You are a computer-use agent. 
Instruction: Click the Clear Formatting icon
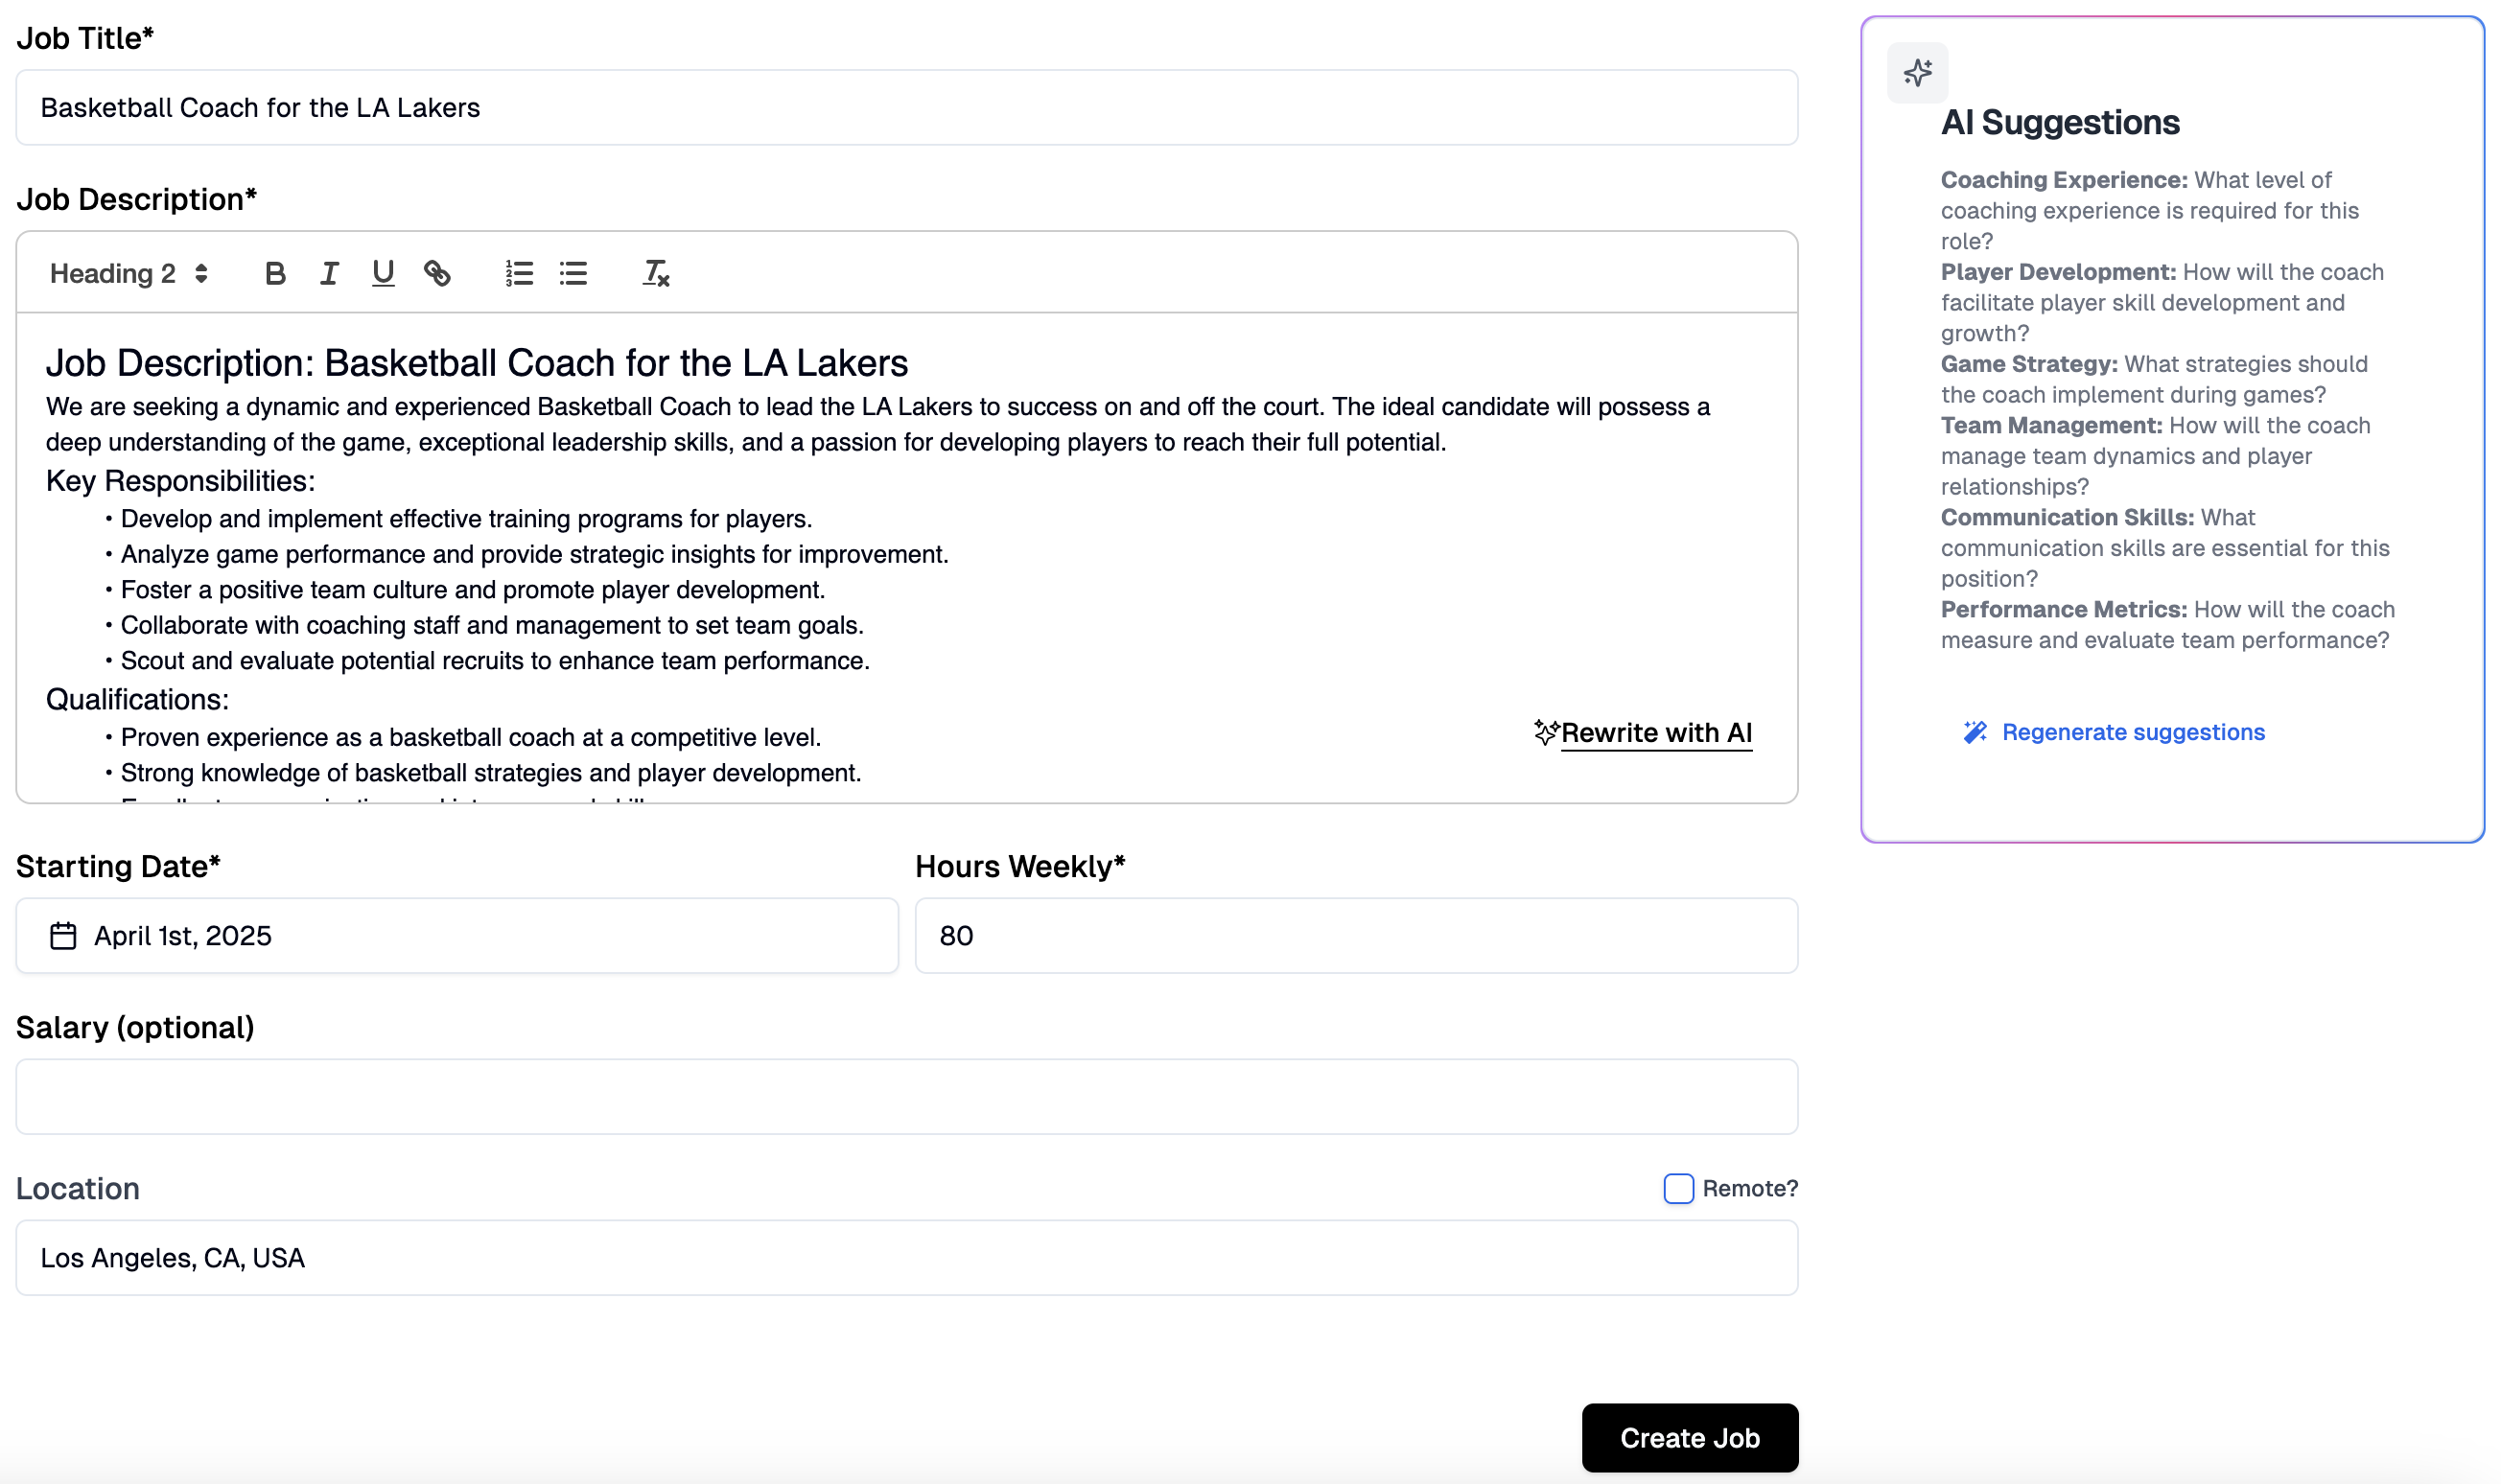[x=653, y=274]
